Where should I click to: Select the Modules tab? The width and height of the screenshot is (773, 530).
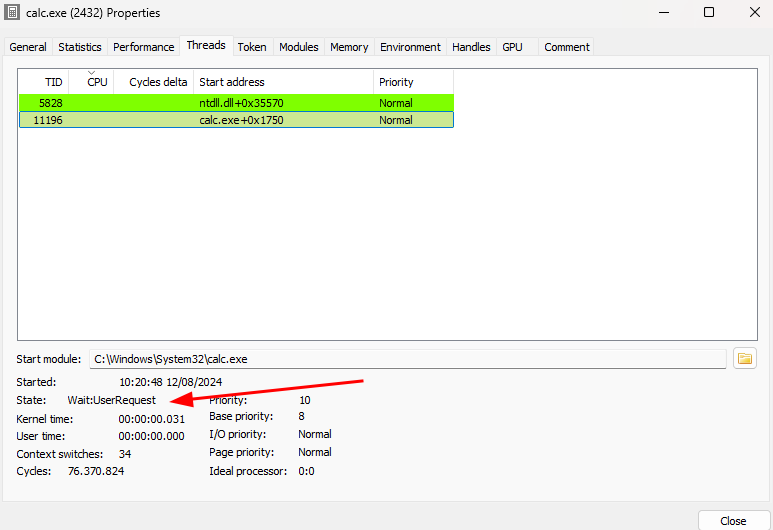[x=299, y=47]
